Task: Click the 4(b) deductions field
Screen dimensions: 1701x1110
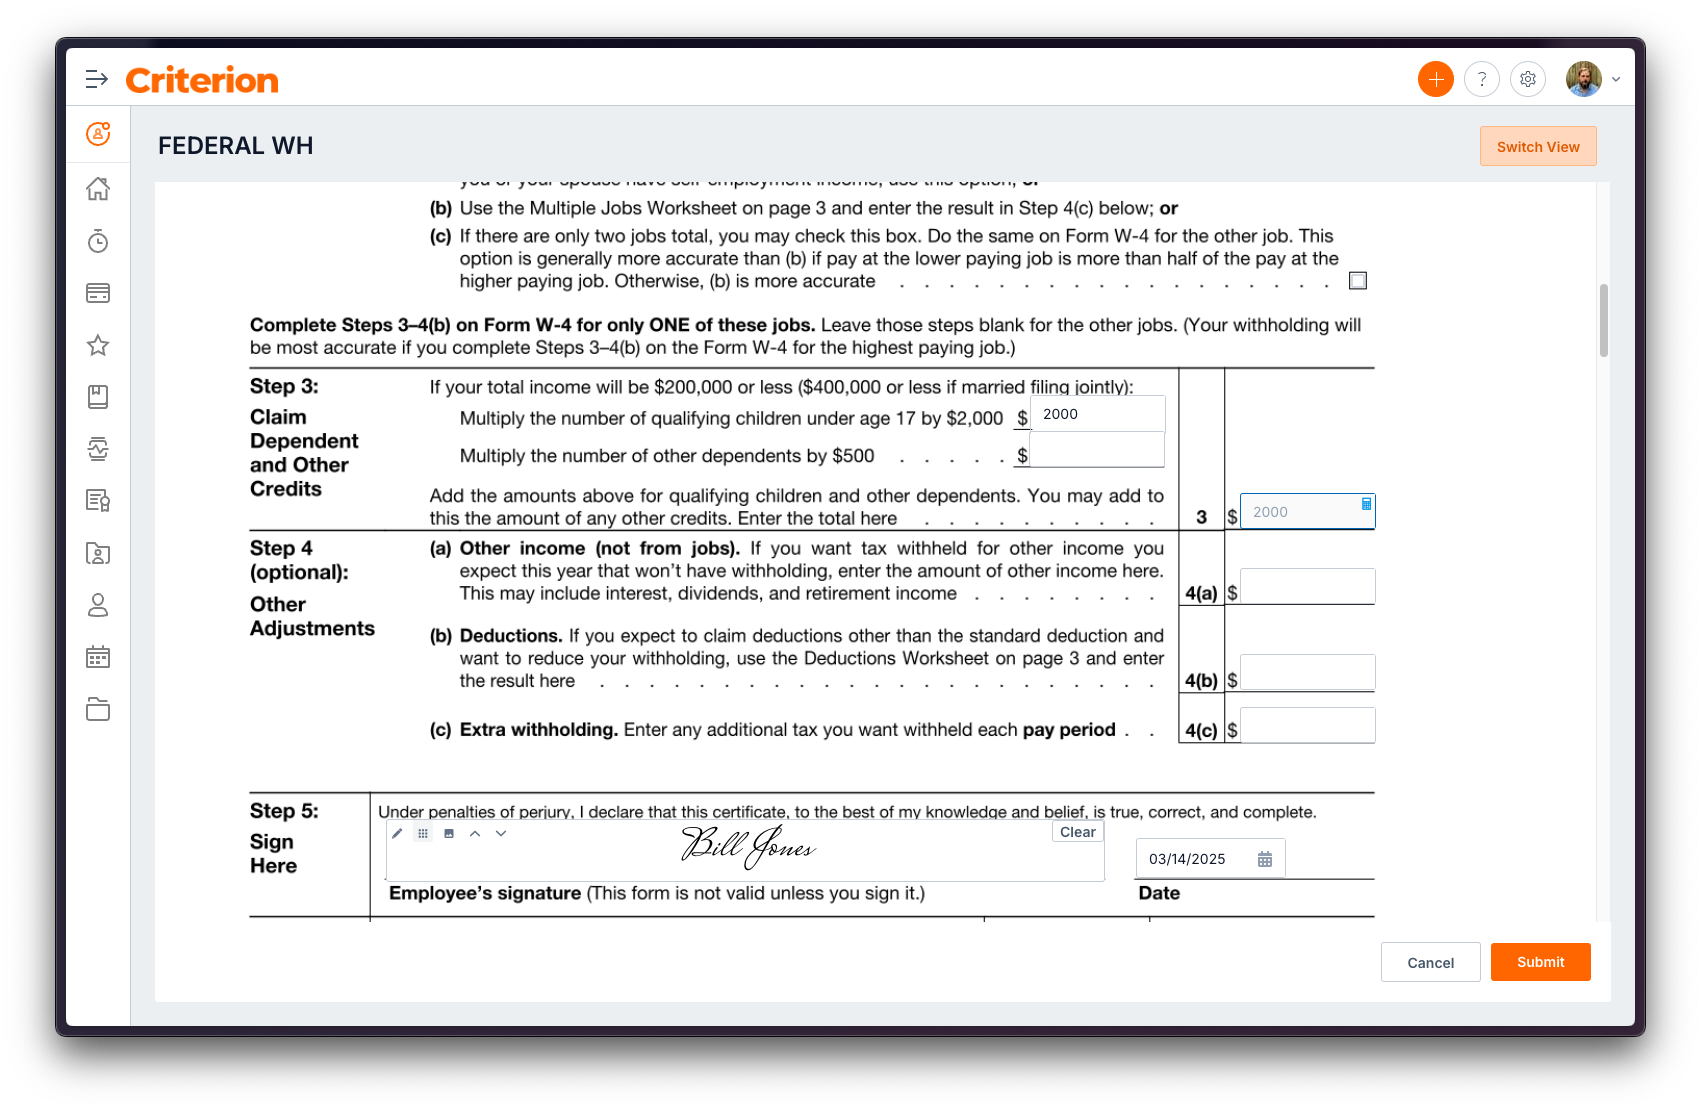Action: (x=1307, y=672)
